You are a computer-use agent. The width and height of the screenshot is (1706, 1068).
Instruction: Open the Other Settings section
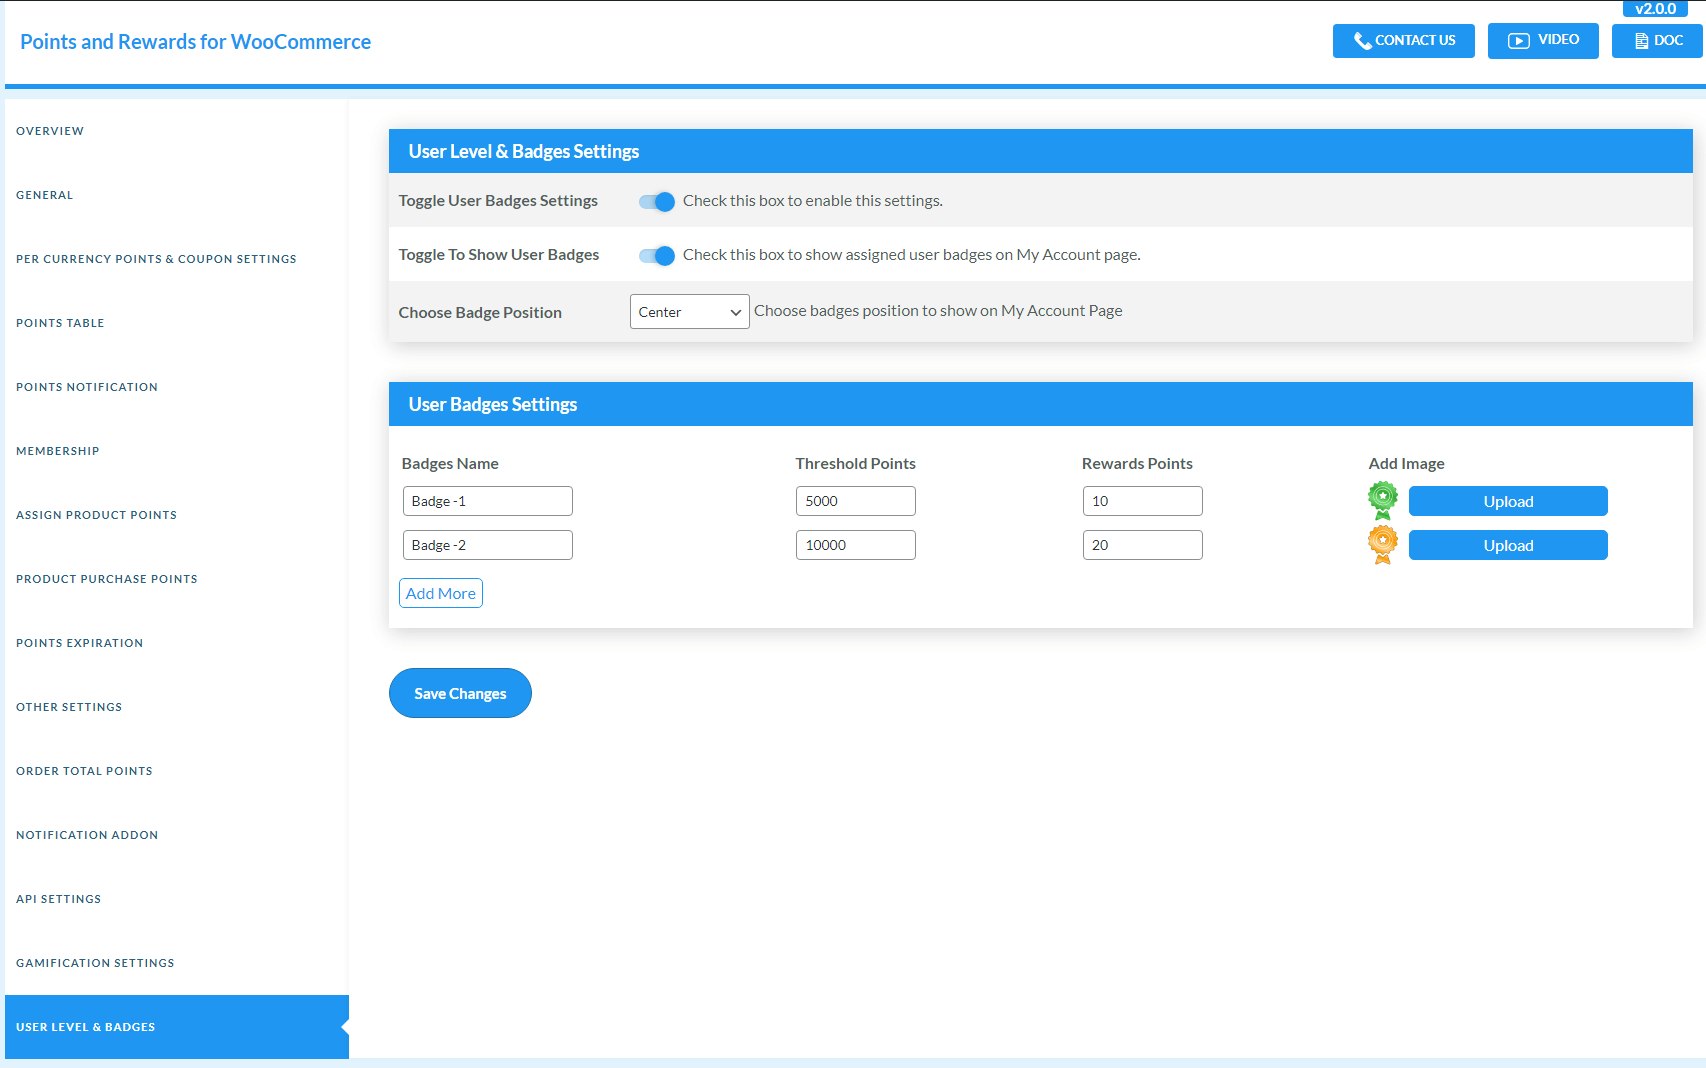[69, 707]
